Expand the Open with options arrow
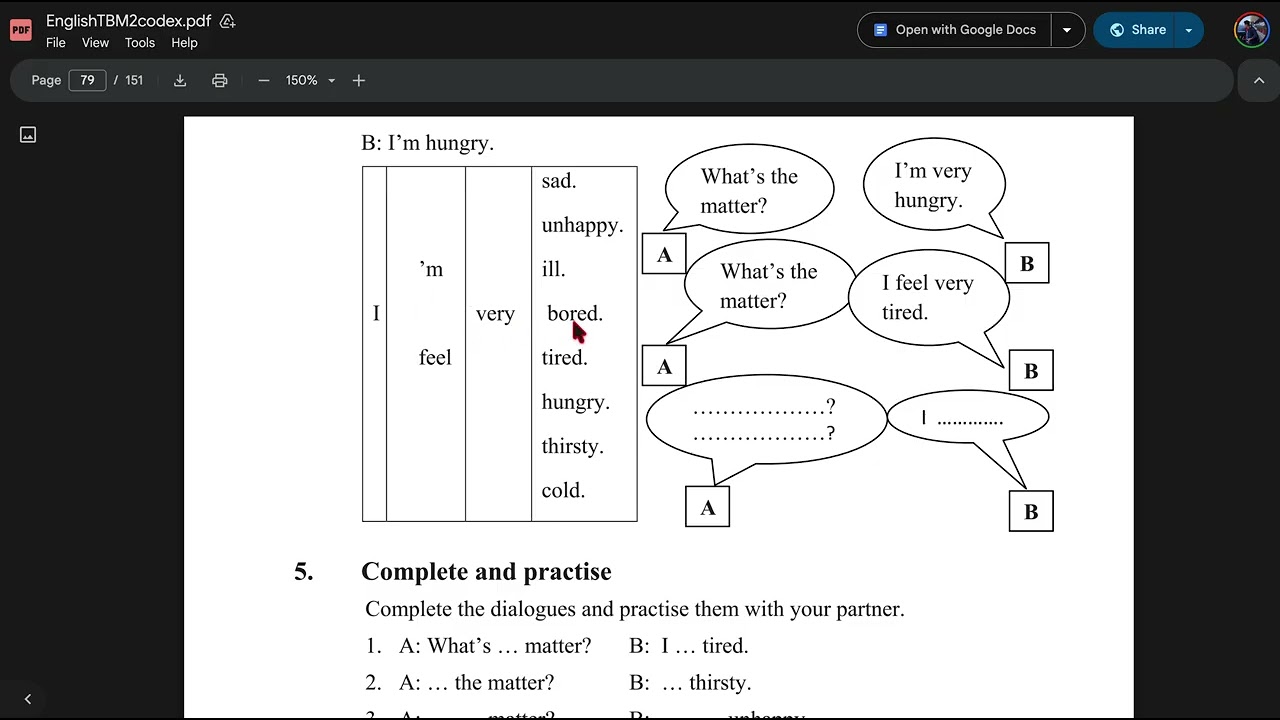 (x=1067, y=30)
